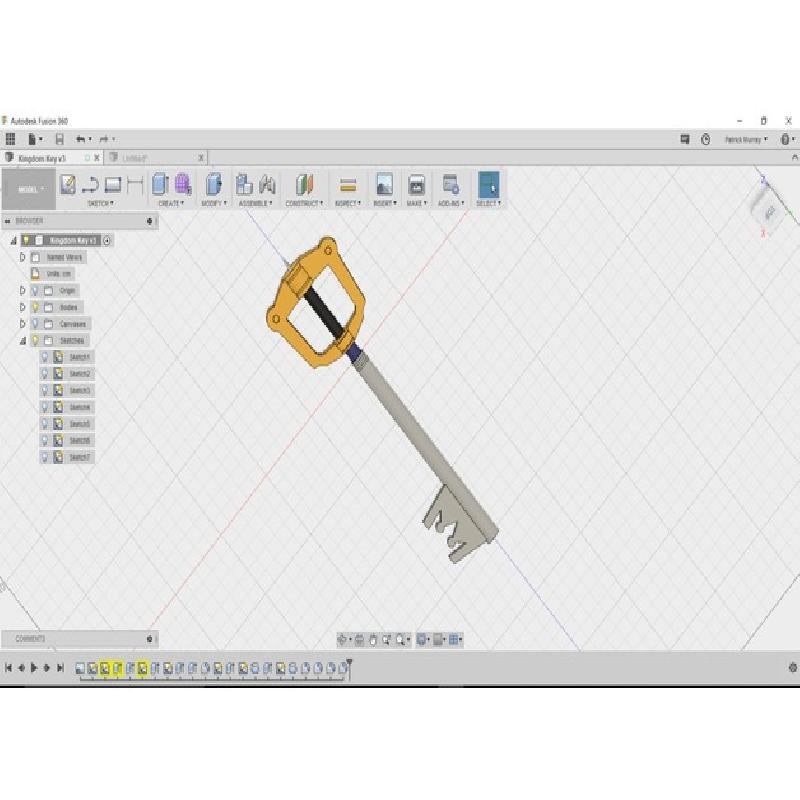Jump to the timeline end
Viewport: 800px width, 800px height.
point(60,667)
